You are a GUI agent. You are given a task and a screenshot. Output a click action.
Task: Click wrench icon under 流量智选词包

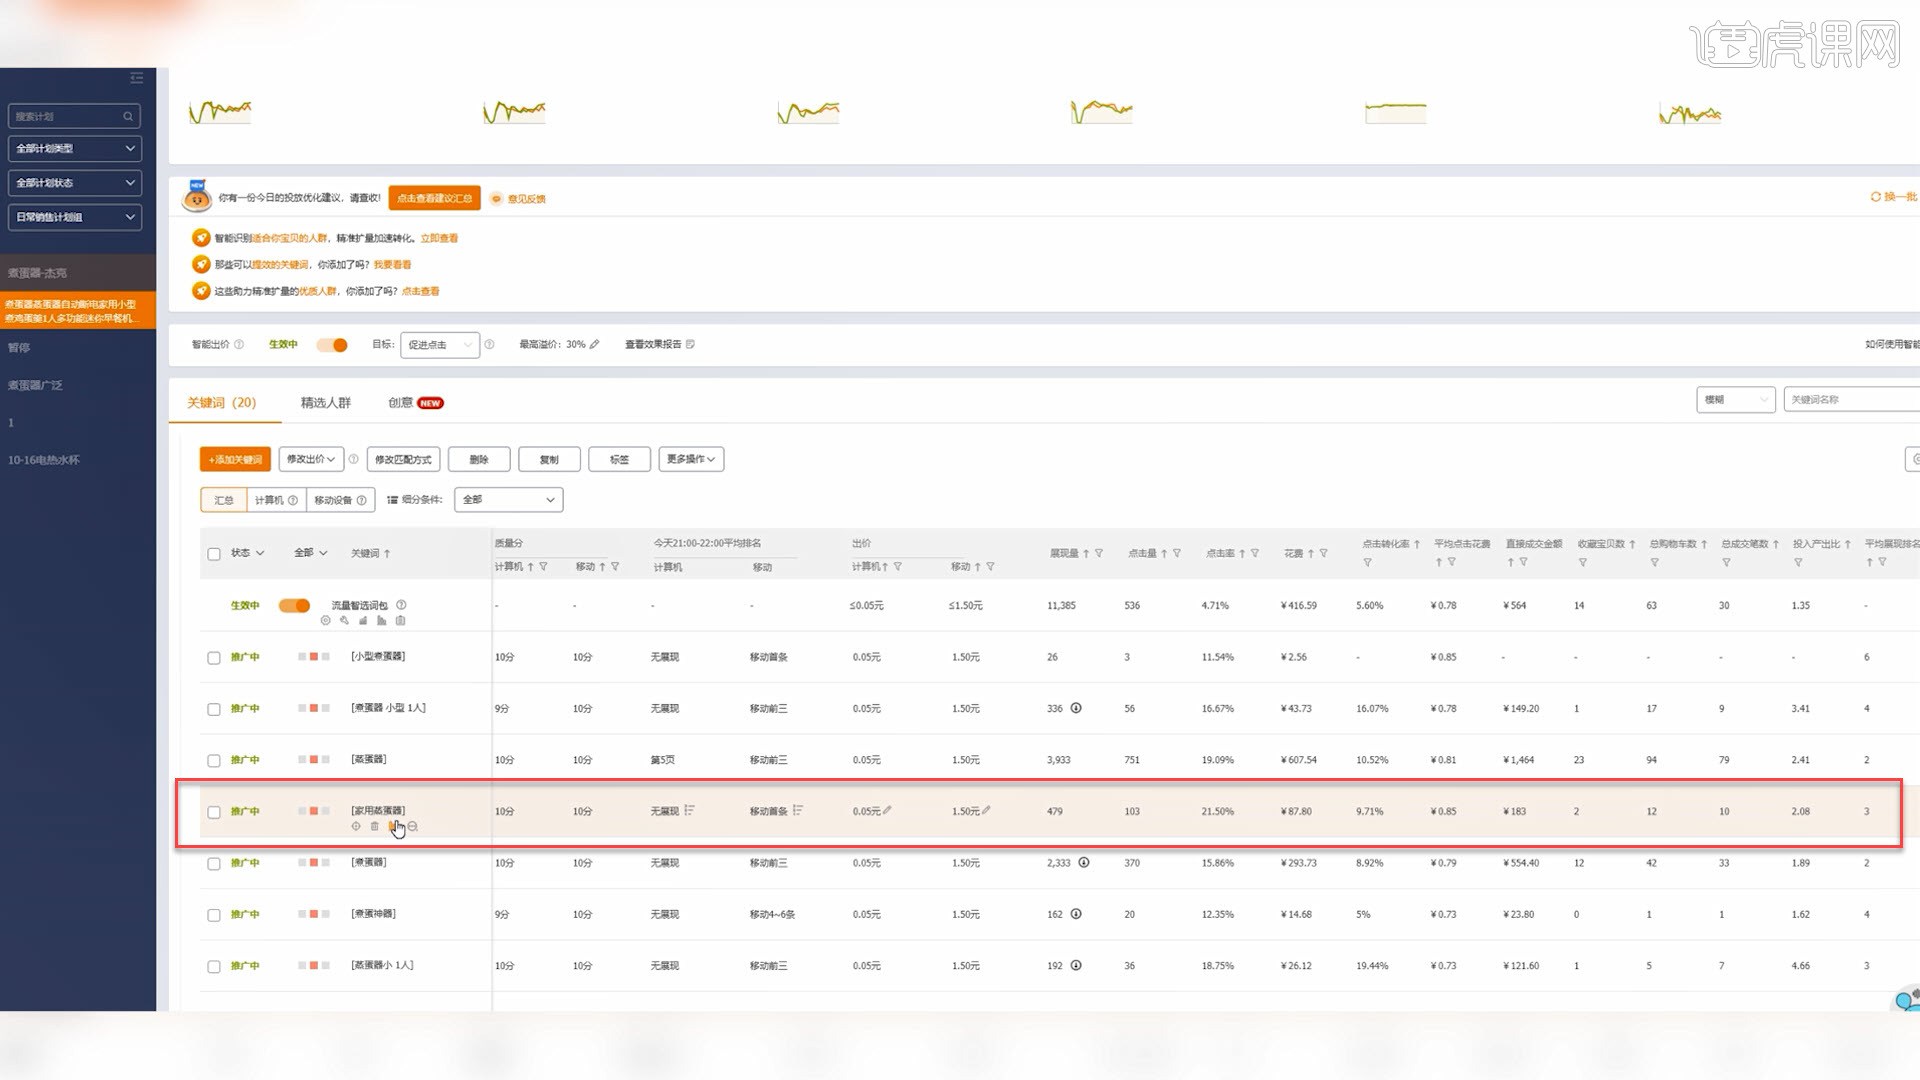[344, 620]
